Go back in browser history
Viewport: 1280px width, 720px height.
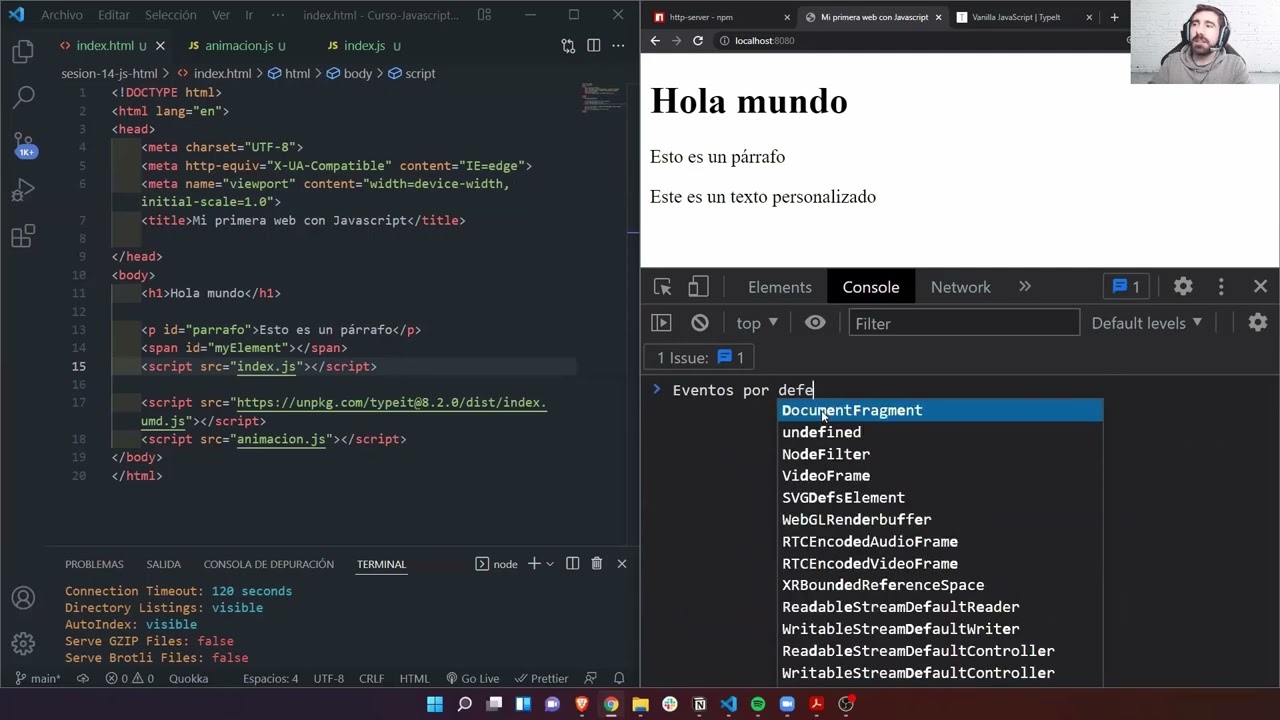[x=655, y=41]
